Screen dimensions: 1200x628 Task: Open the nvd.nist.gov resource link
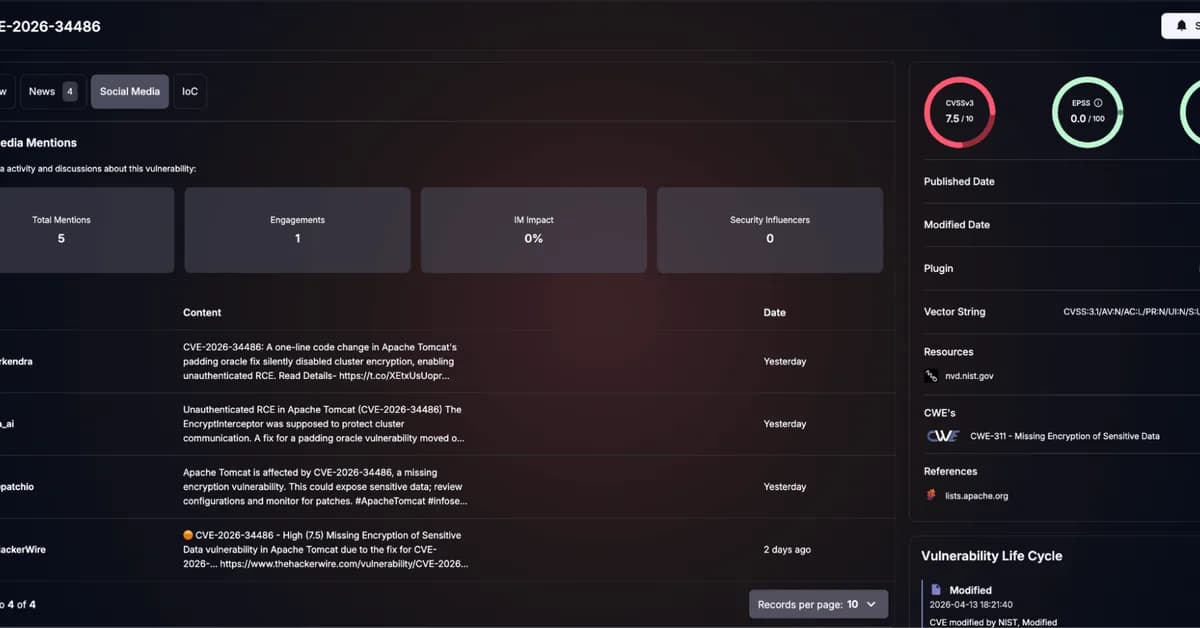(x=969, y=376)
